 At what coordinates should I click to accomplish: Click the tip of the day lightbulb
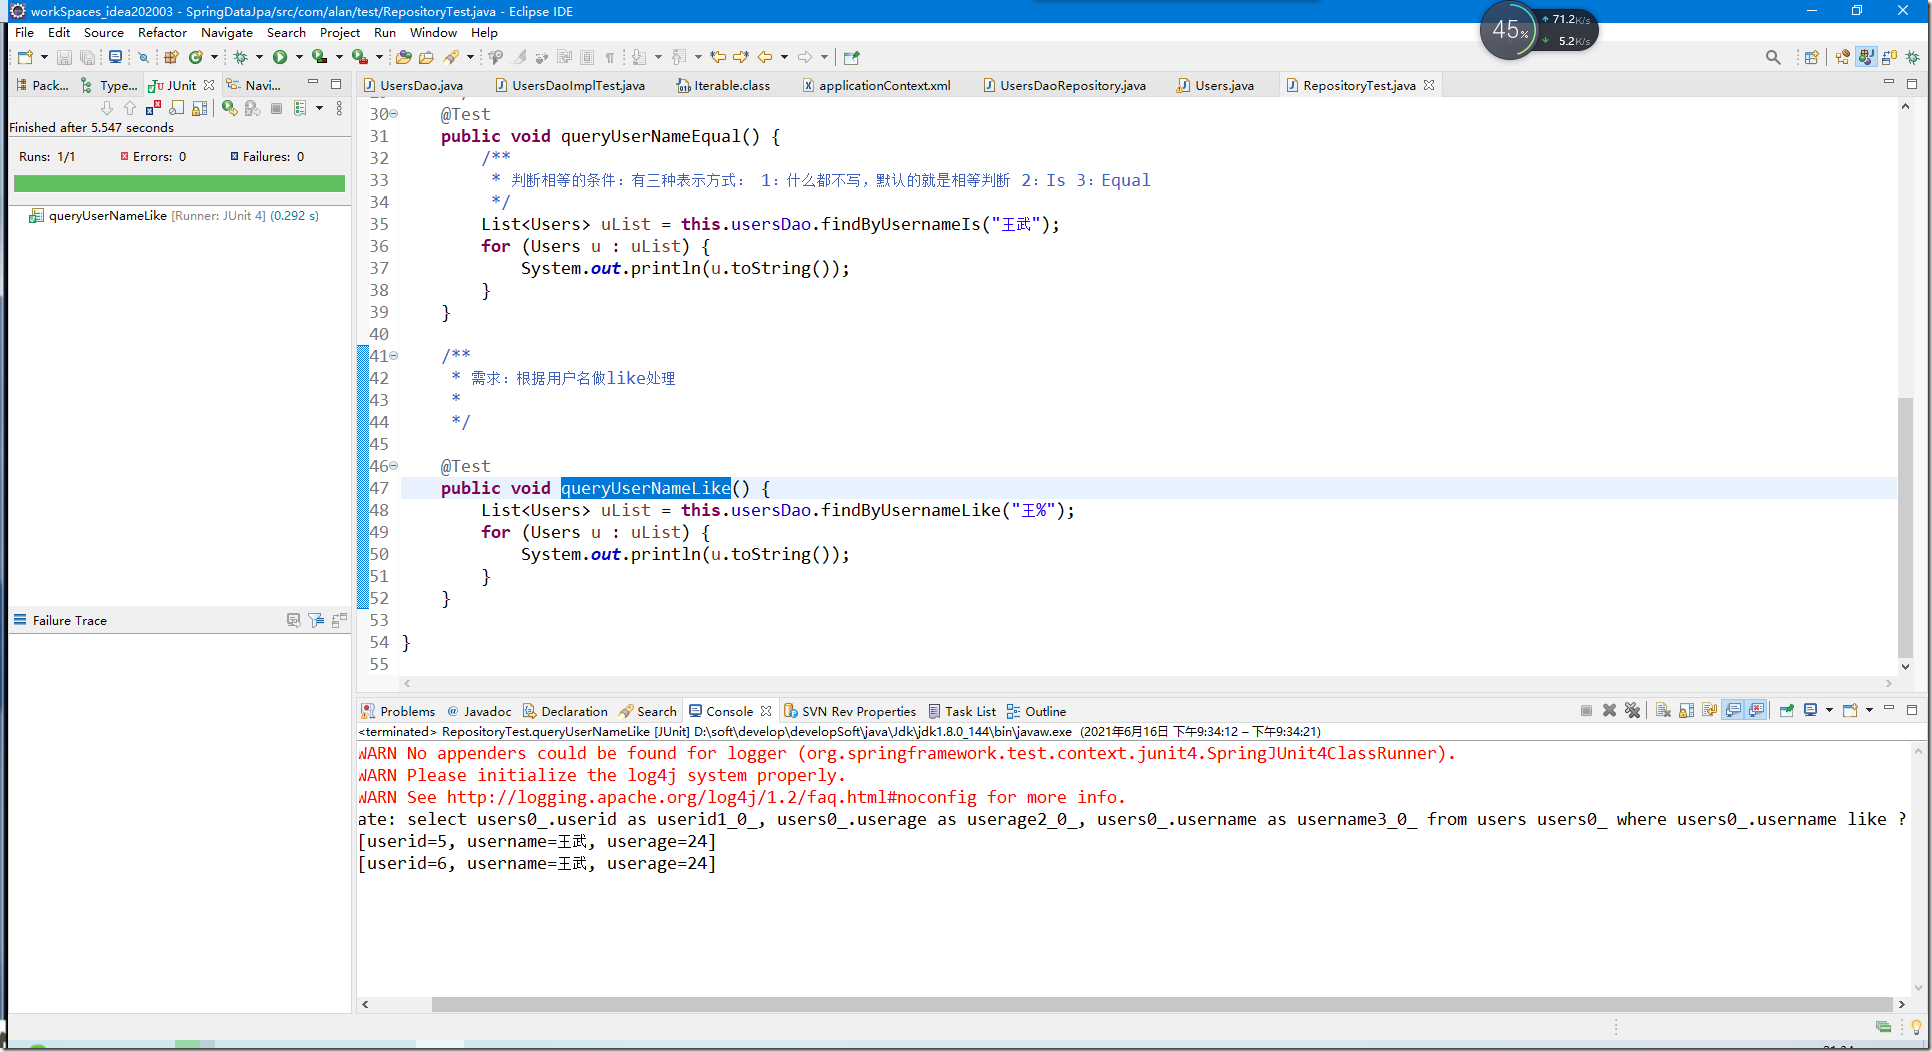[1916, 1027]
